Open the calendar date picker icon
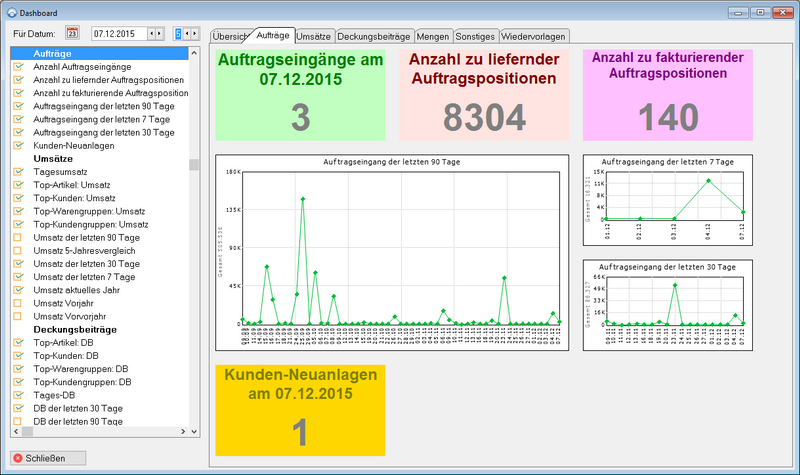 [x=72, y=33]
